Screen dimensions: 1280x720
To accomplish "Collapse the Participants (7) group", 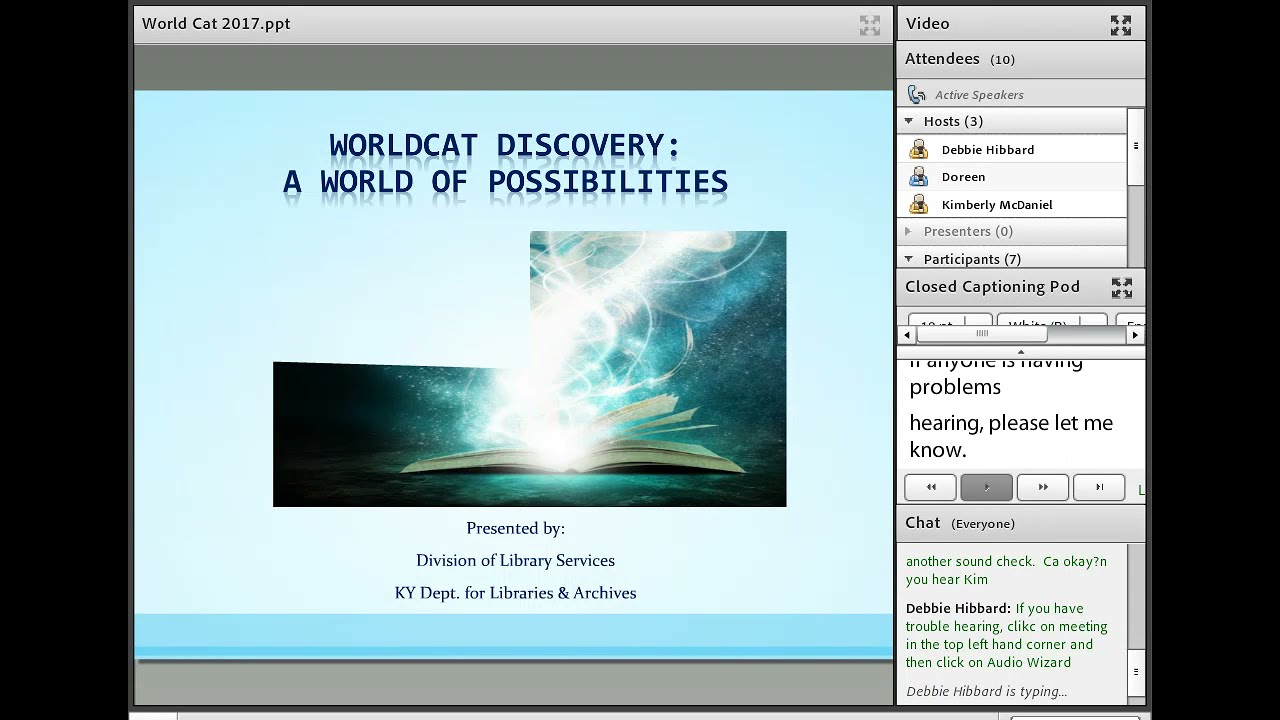I will click(909, 259).
